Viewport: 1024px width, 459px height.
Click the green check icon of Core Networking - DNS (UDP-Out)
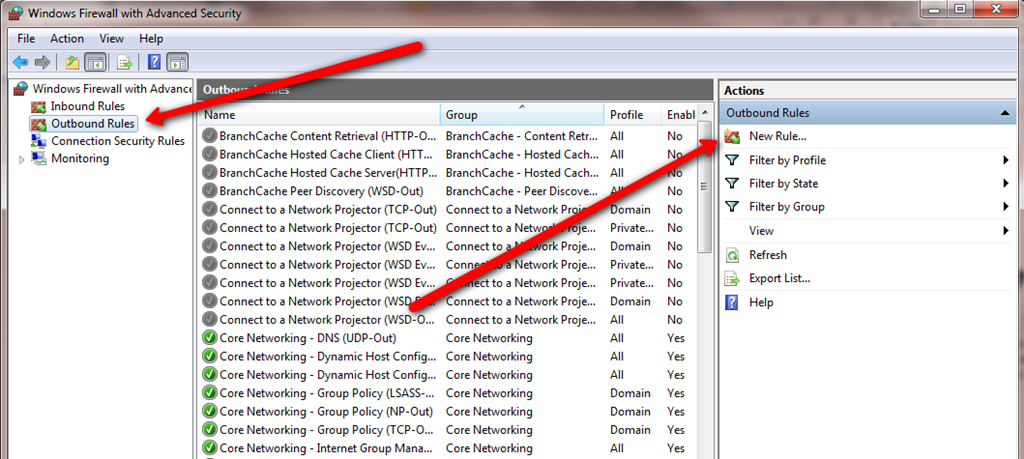click(x=210, y=338)
